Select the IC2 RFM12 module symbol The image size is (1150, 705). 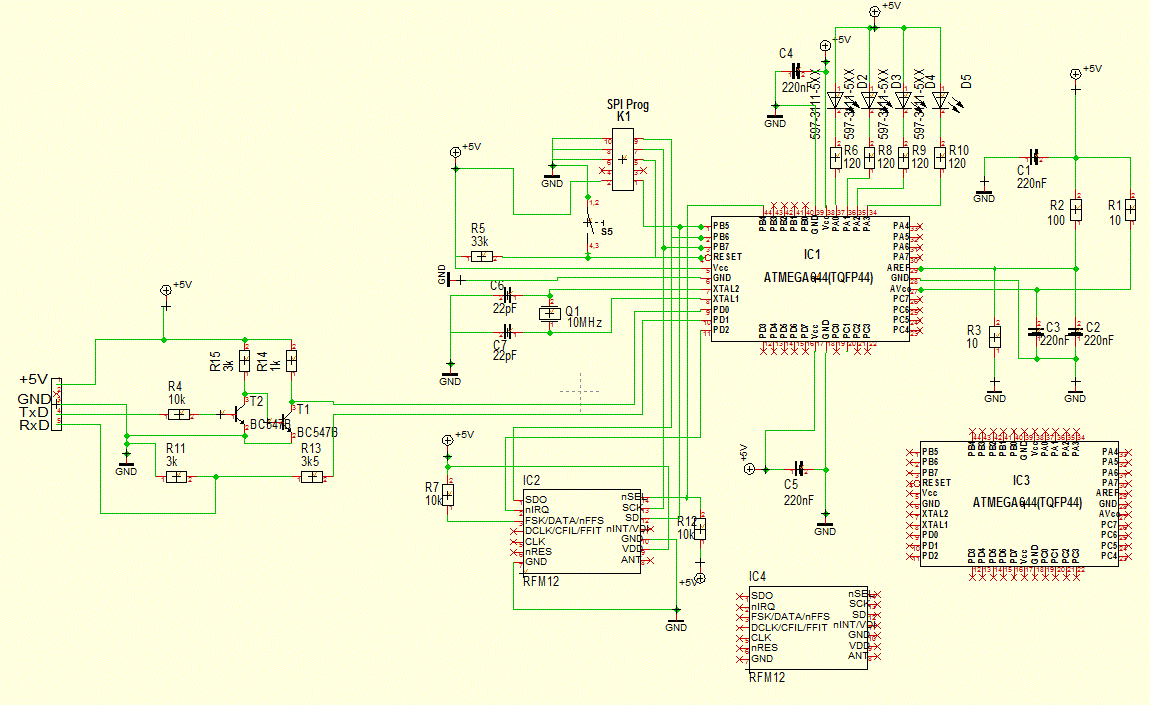[582, 532]
